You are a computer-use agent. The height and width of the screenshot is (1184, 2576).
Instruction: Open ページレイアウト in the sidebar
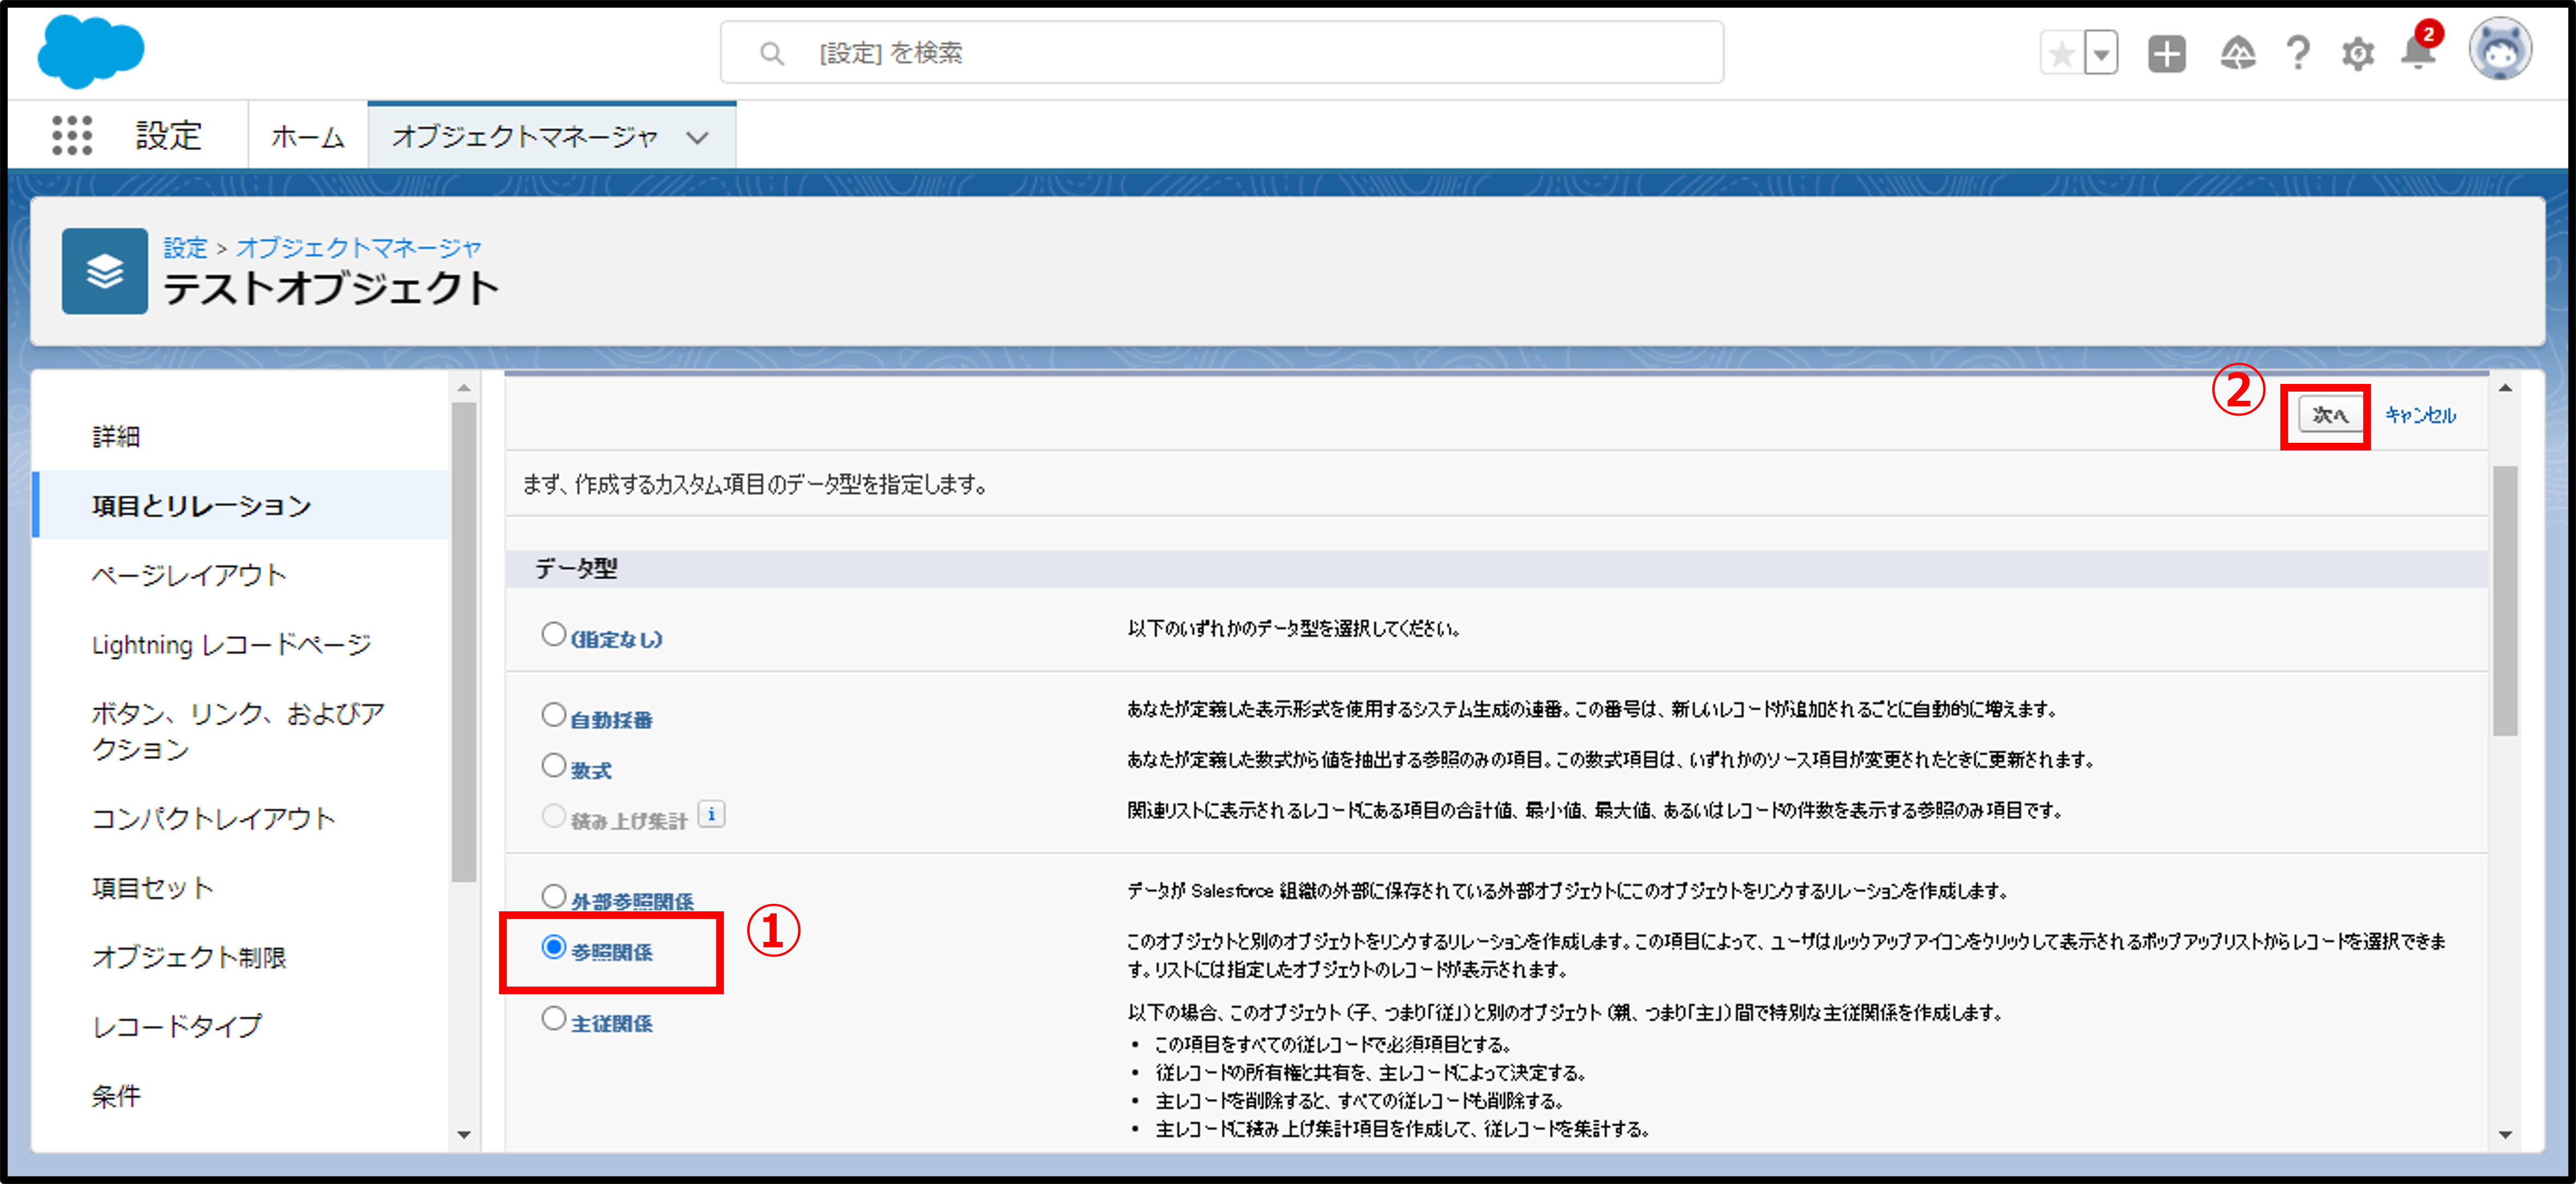click(189, 575)
